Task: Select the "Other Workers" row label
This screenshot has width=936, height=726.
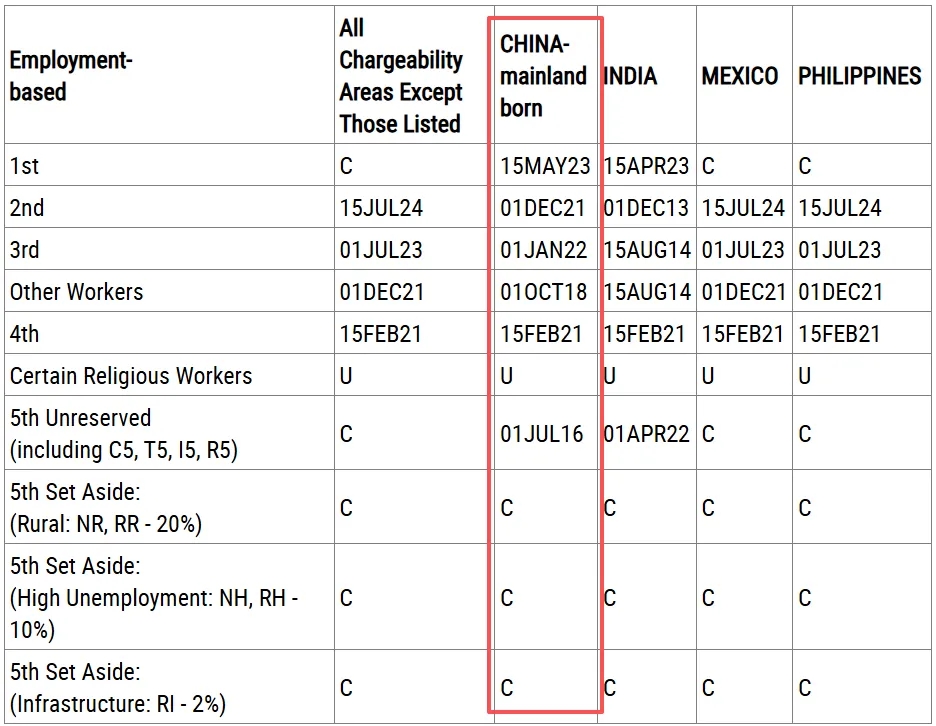Action: pyautogui.click(x=76, y=292)
